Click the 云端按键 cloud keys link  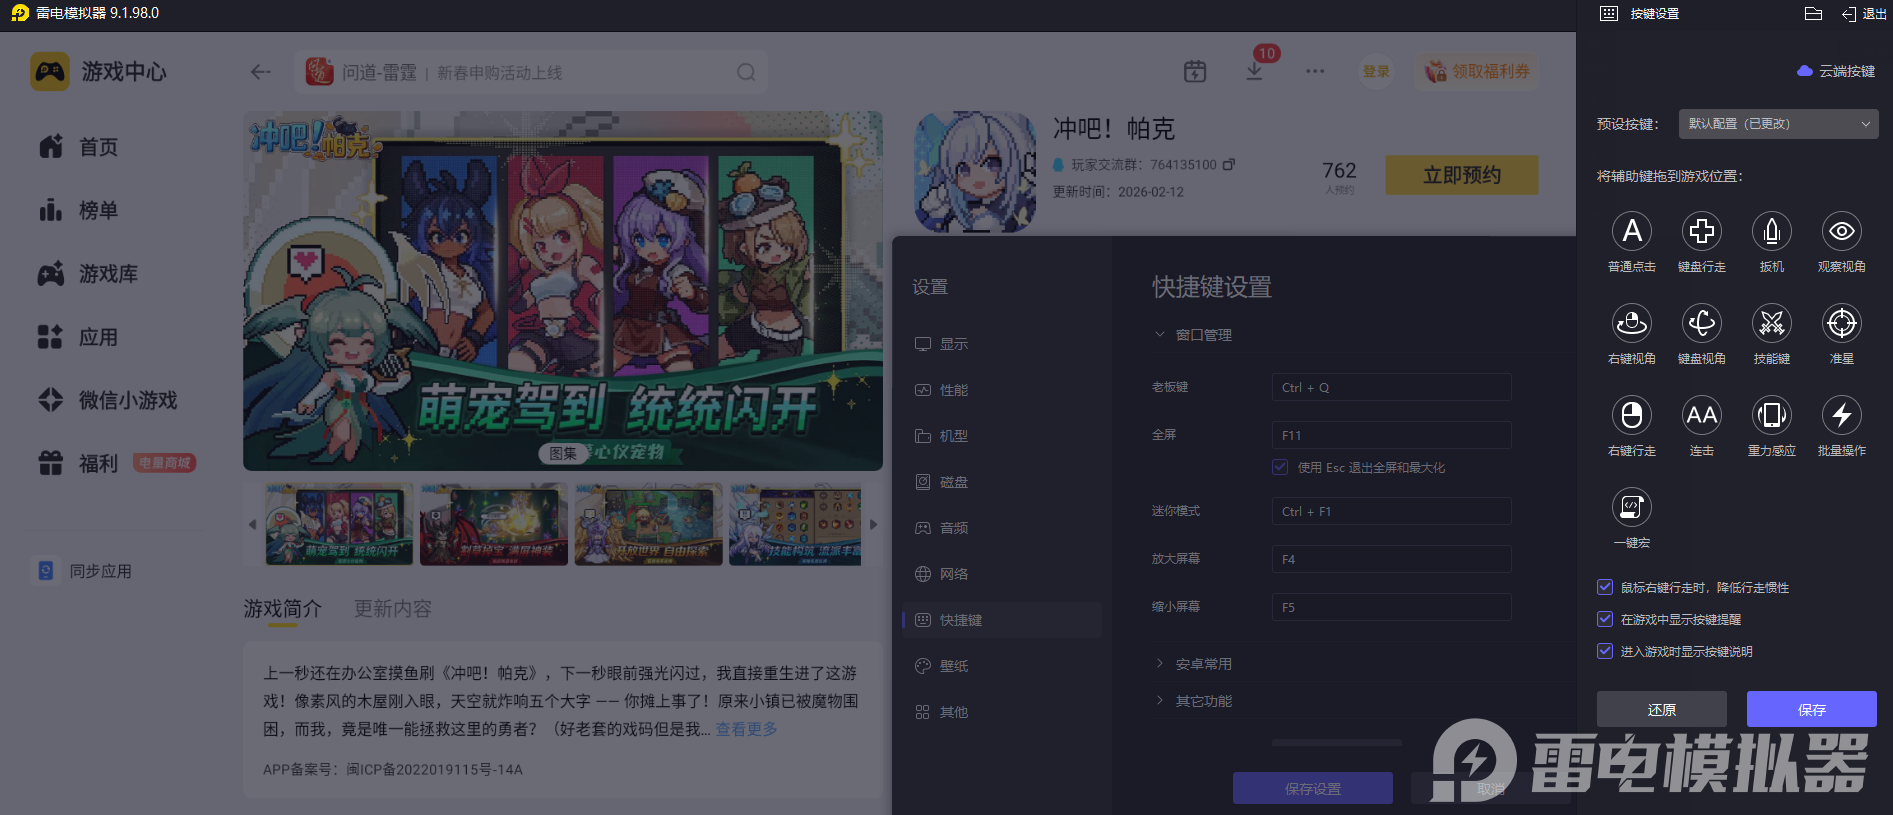tap(1836, 71)
